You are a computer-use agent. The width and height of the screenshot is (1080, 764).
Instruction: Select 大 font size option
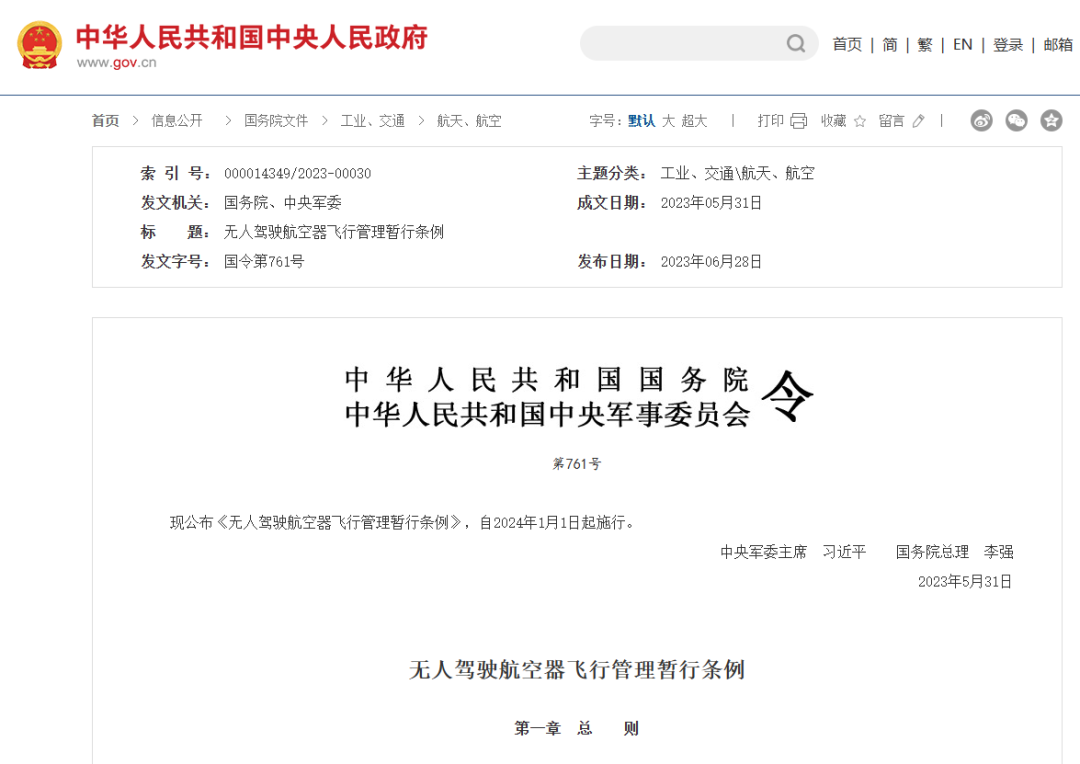click(x=668, y=121)
